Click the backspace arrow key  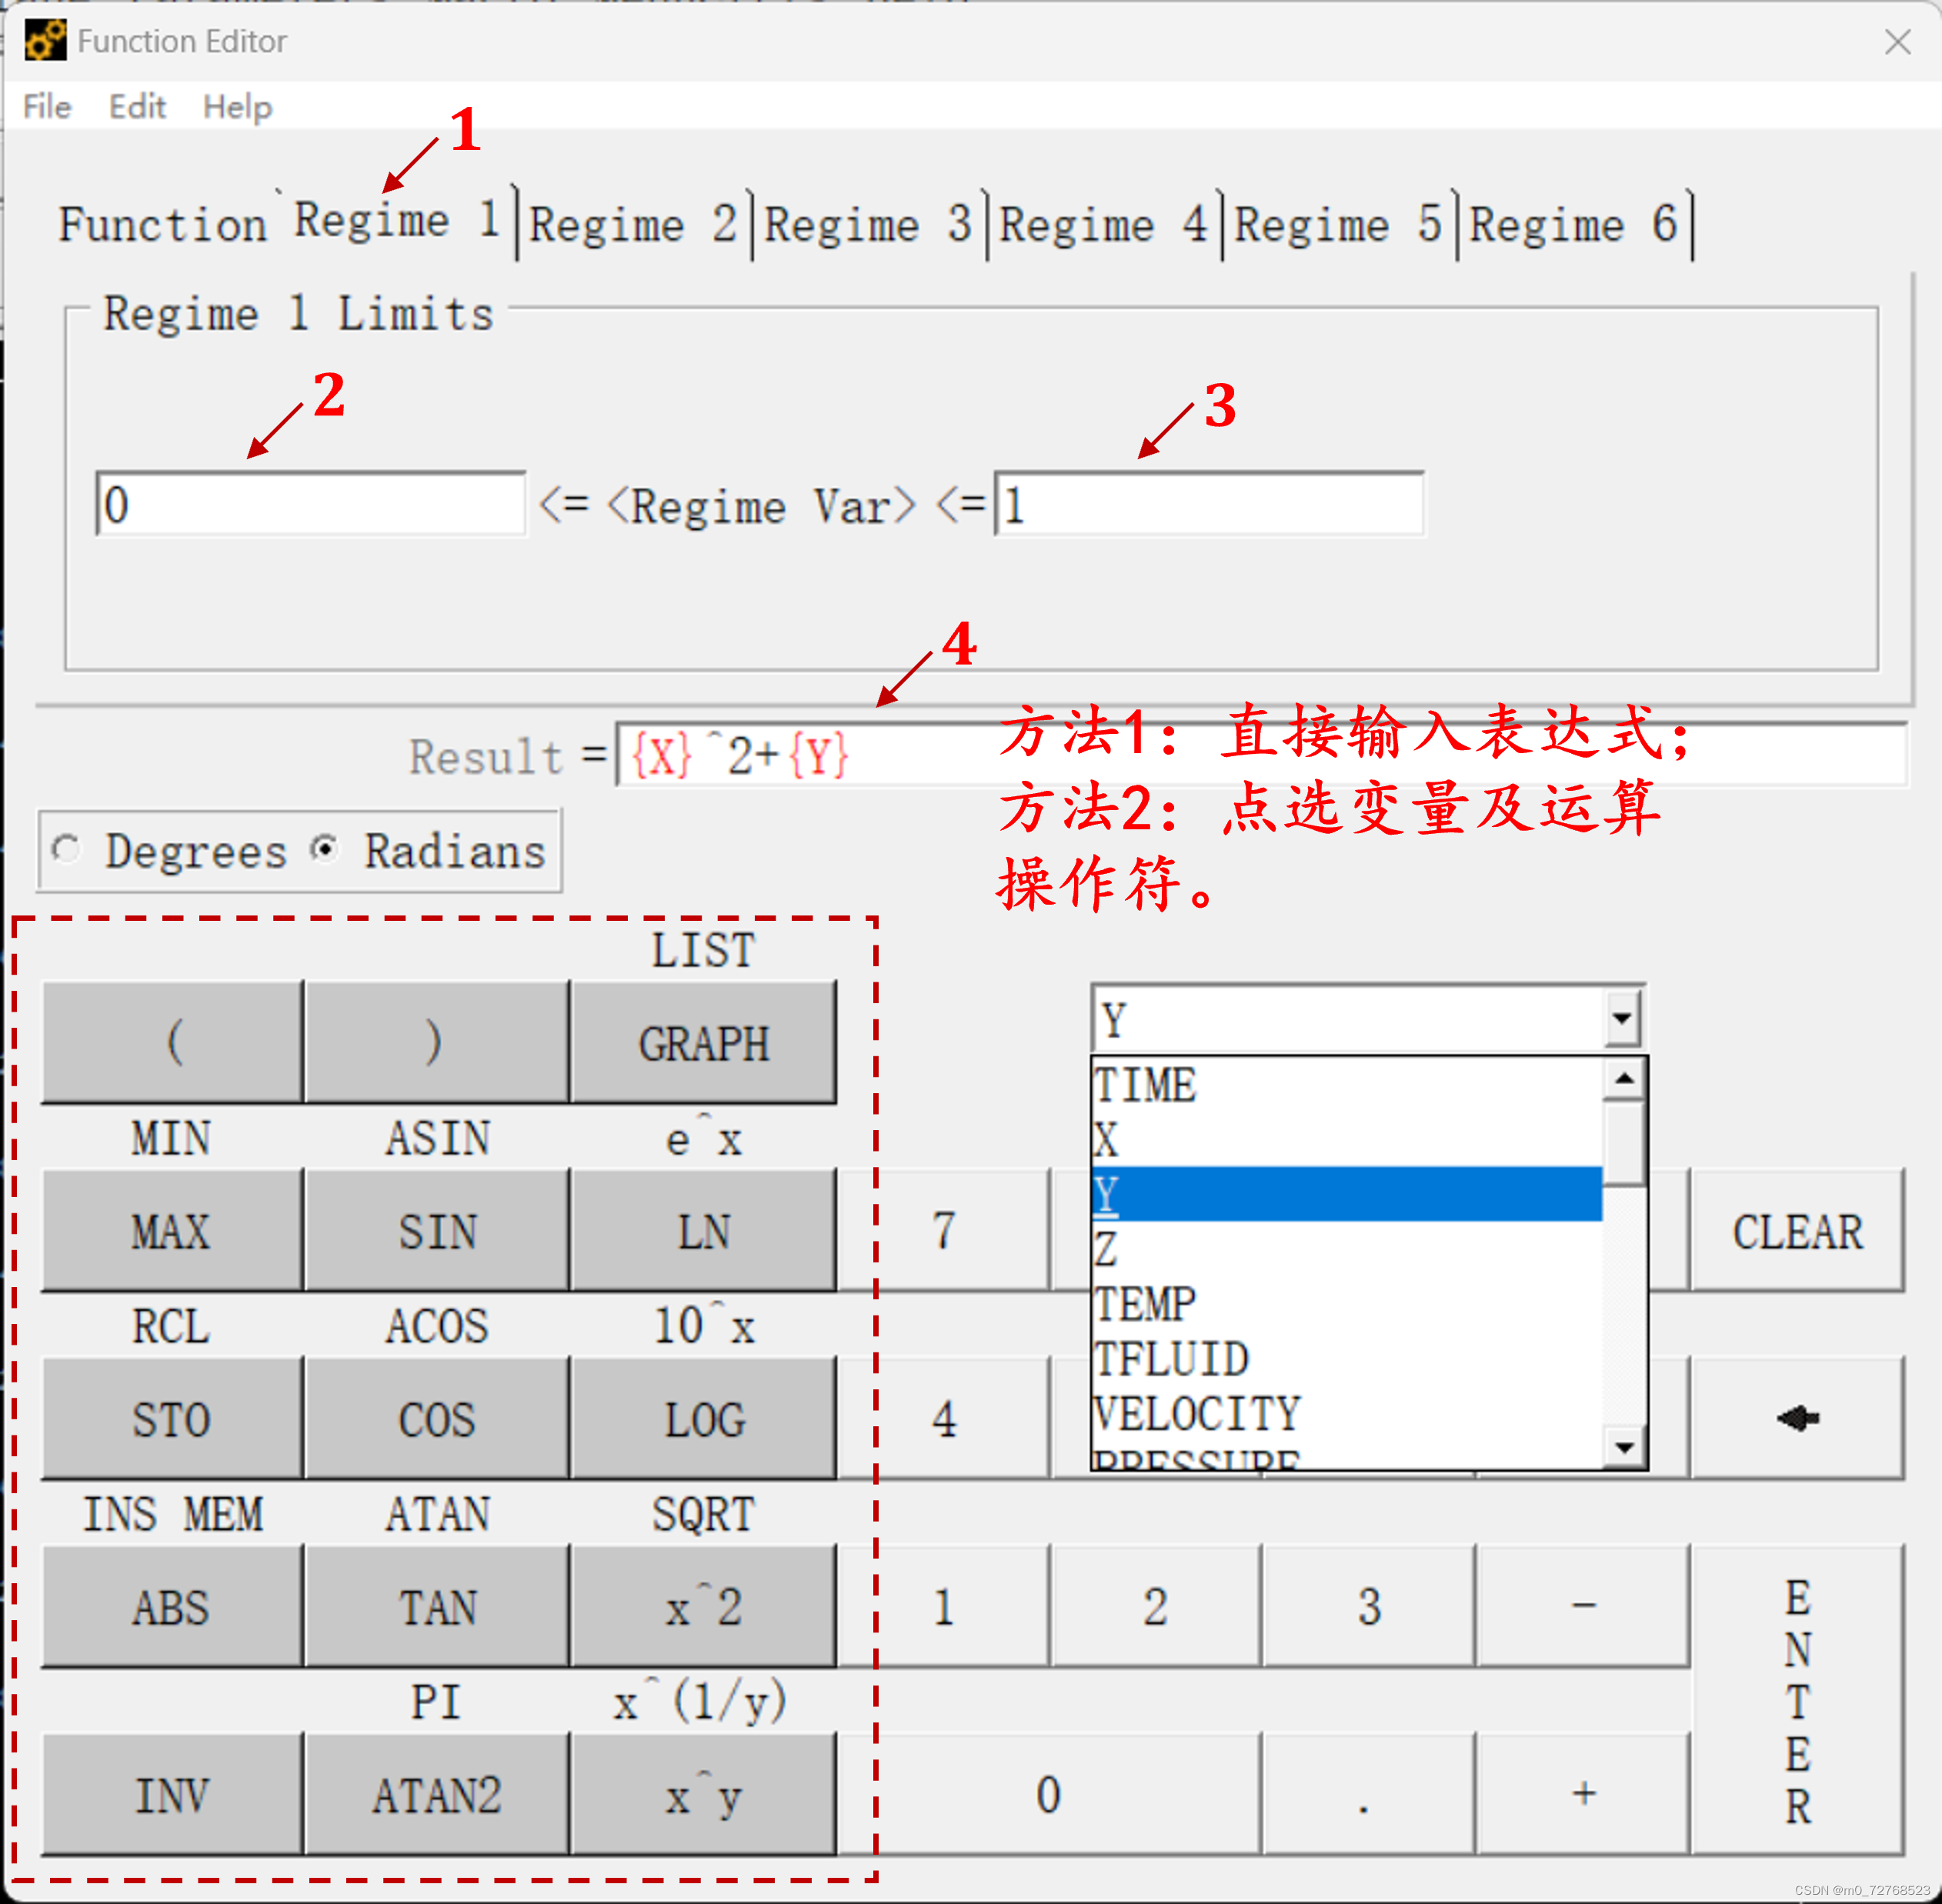1797,1418
